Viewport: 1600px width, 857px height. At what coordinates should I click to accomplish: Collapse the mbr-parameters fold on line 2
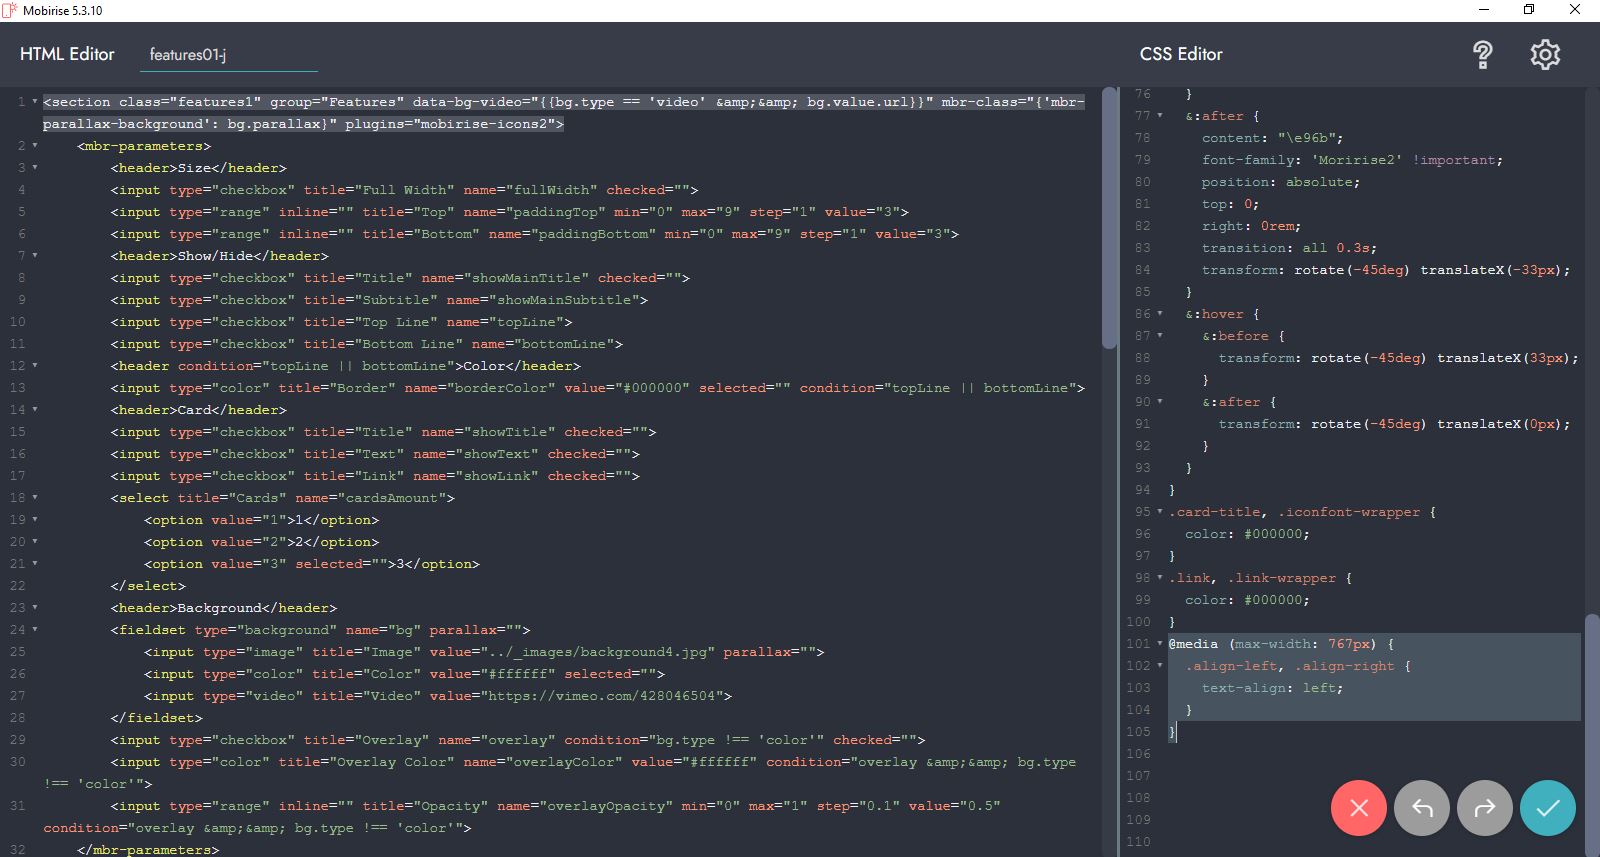[x=35, y=146]
